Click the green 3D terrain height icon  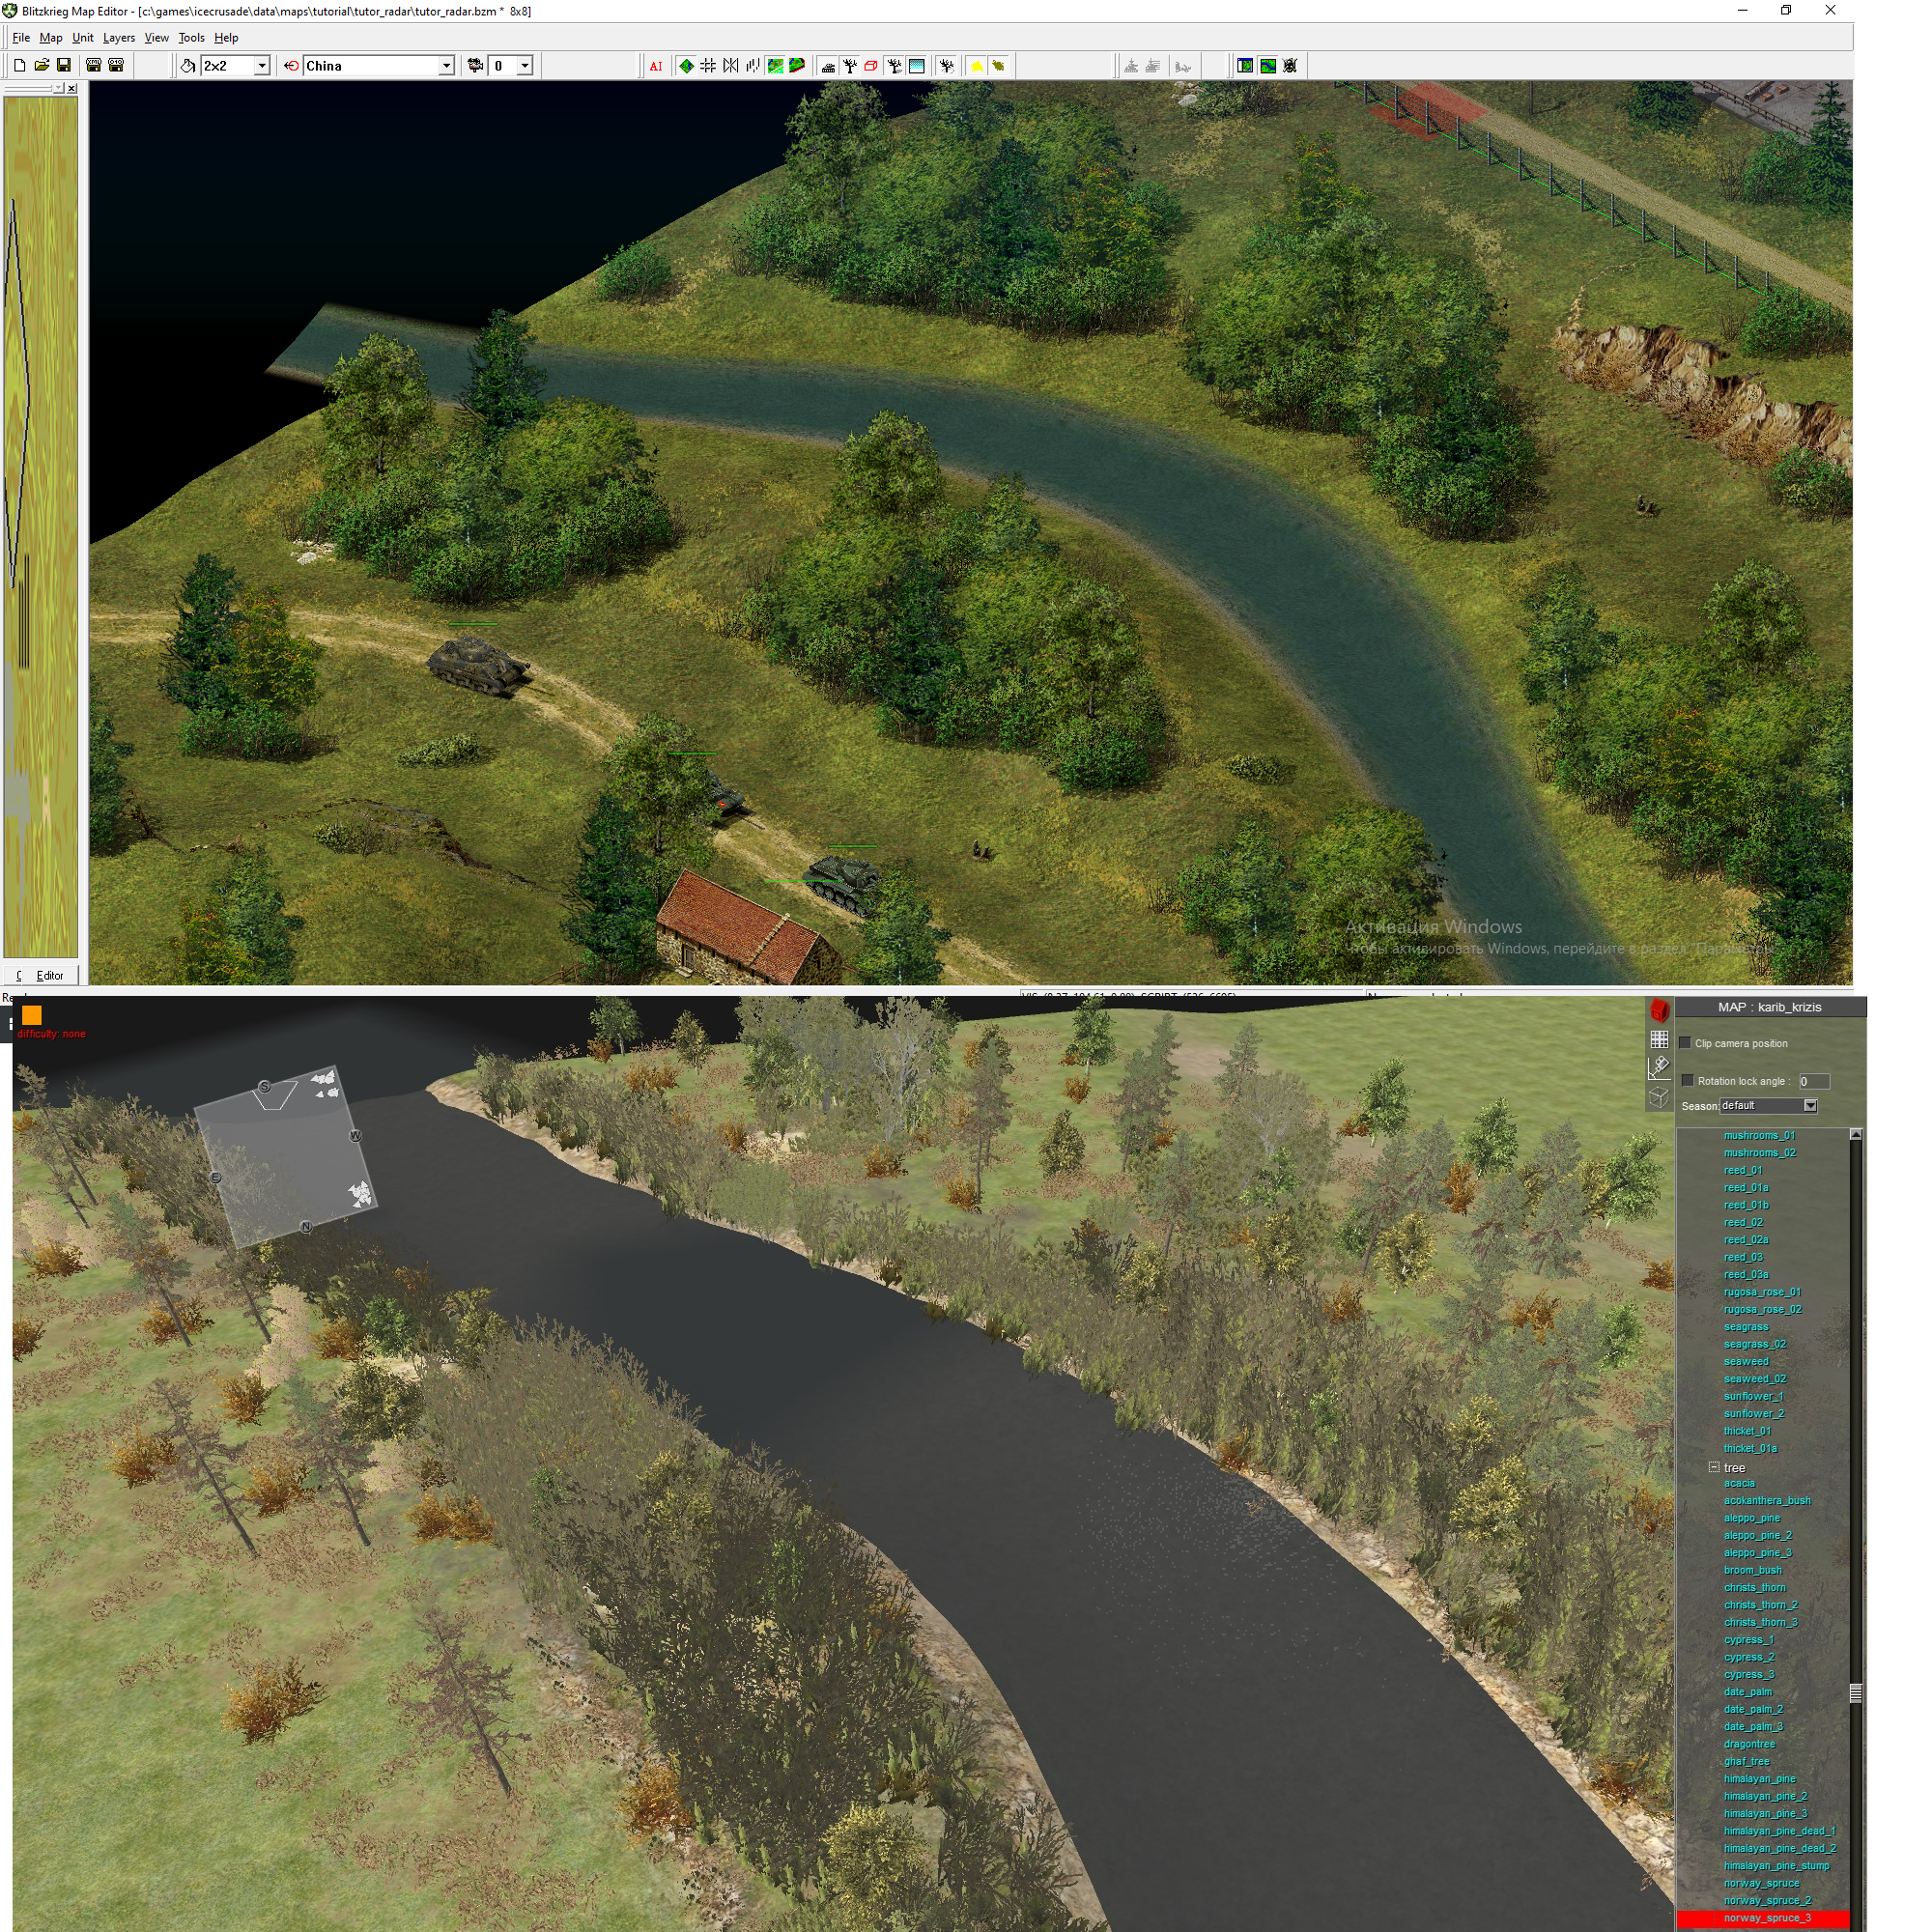click(797, 66)
